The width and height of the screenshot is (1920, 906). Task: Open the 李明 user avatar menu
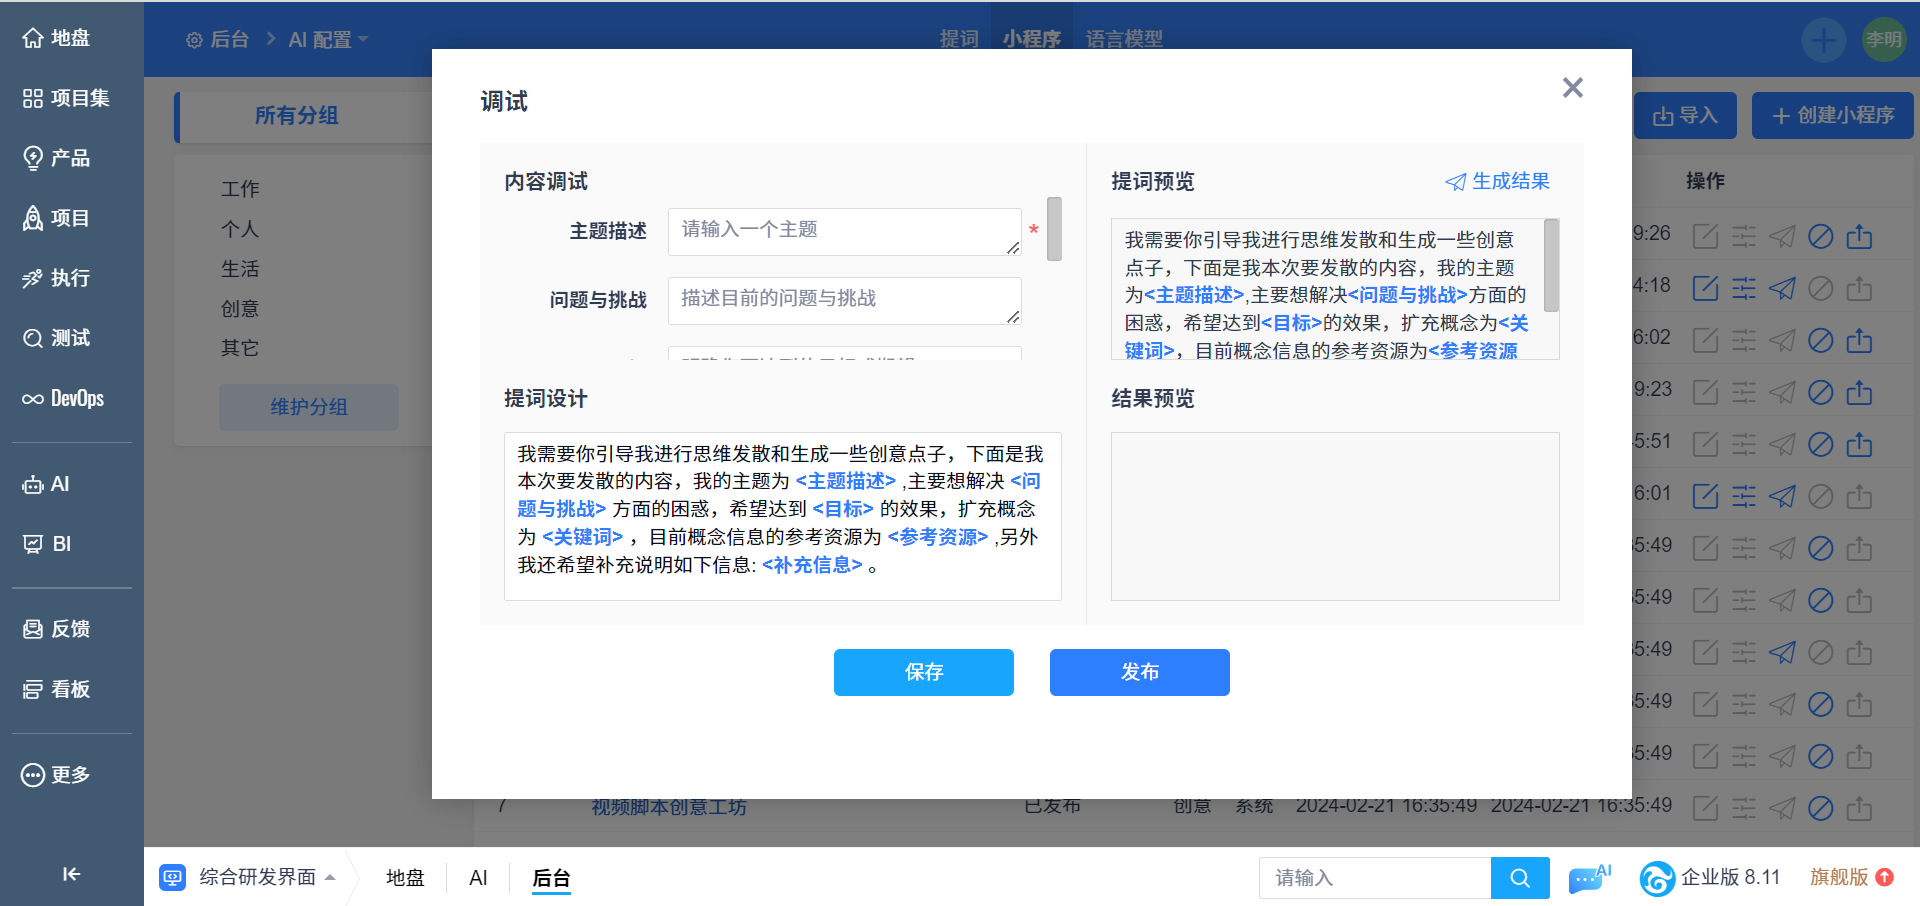(x=1883, y=40)
